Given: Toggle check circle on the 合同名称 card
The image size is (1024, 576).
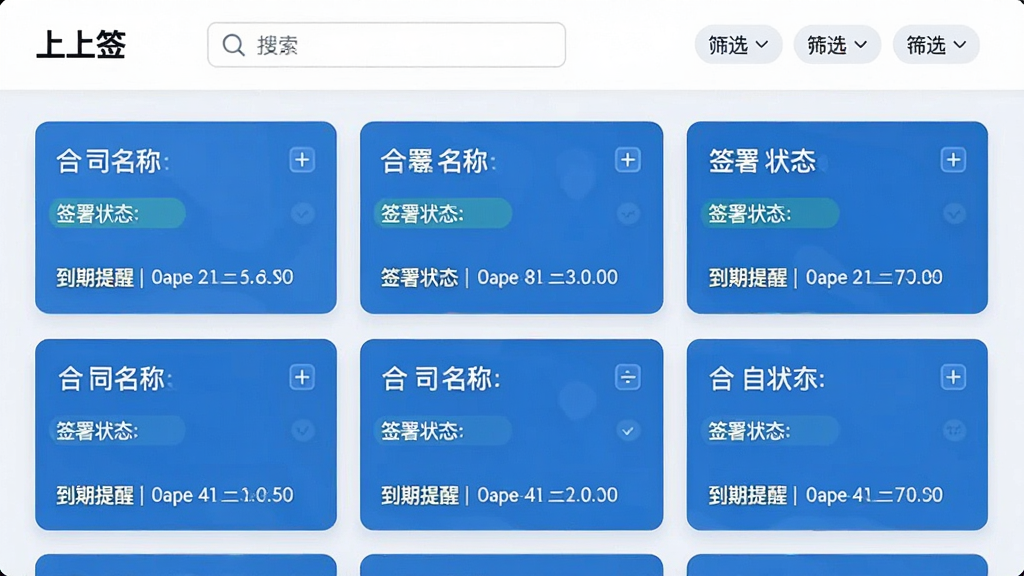Looking at the screenshot, I should (302, 430).
